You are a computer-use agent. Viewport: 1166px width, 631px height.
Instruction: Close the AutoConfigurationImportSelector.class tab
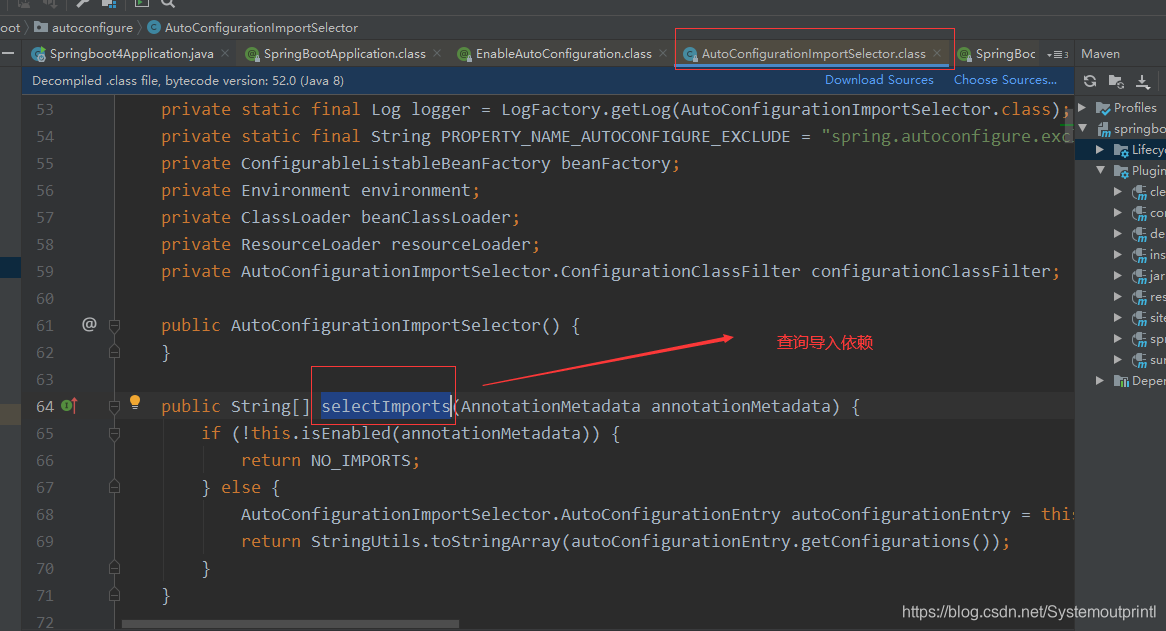[x=937, y=53]
